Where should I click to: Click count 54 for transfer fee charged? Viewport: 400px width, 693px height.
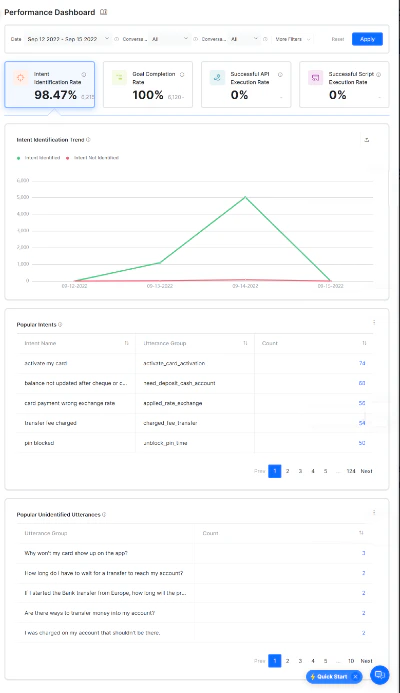tap(362, 423)
